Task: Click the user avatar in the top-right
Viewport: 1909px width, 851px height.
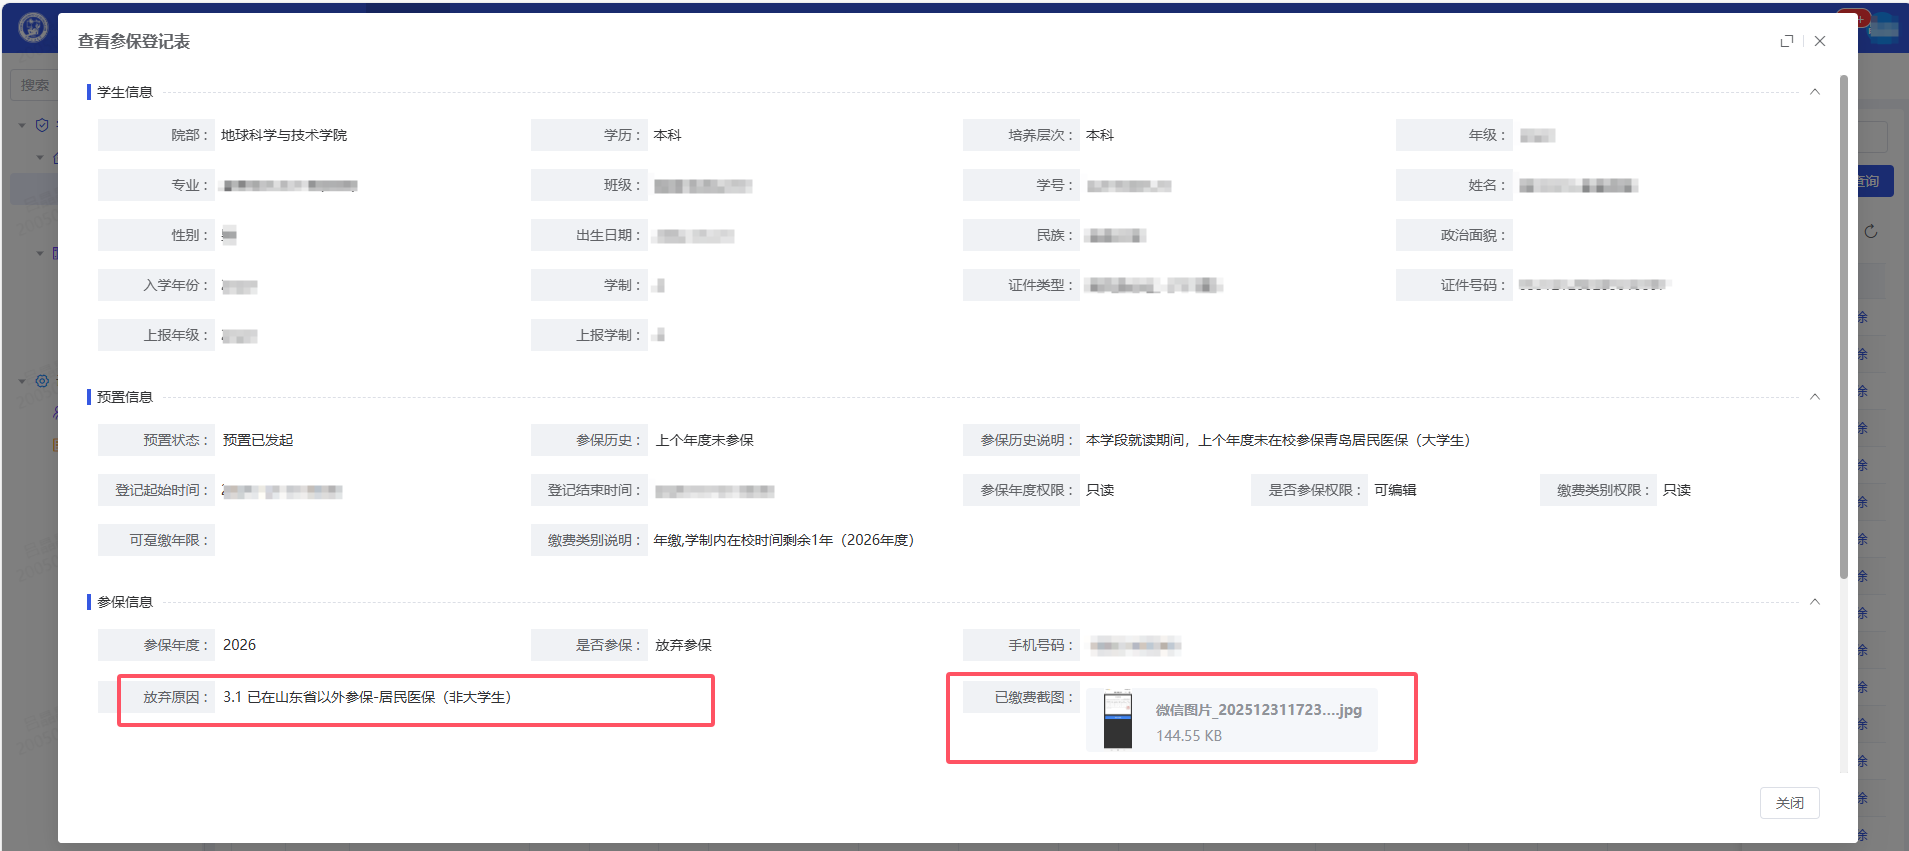Action: [x=1884, y=28]
